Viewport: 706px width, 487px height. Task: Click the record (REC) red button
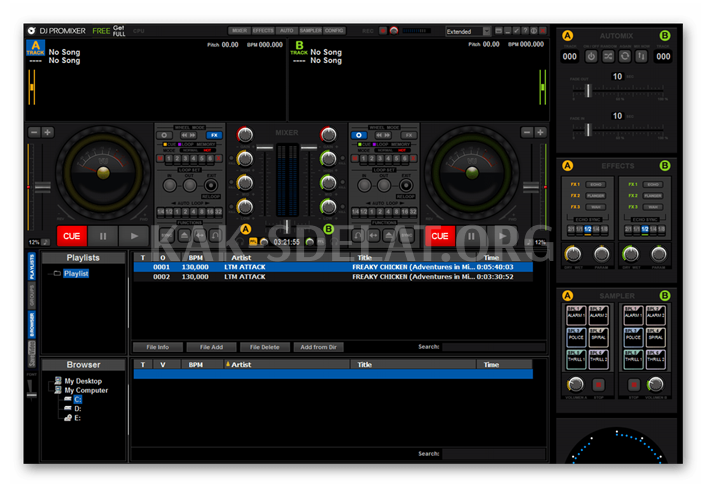point(383,31)
